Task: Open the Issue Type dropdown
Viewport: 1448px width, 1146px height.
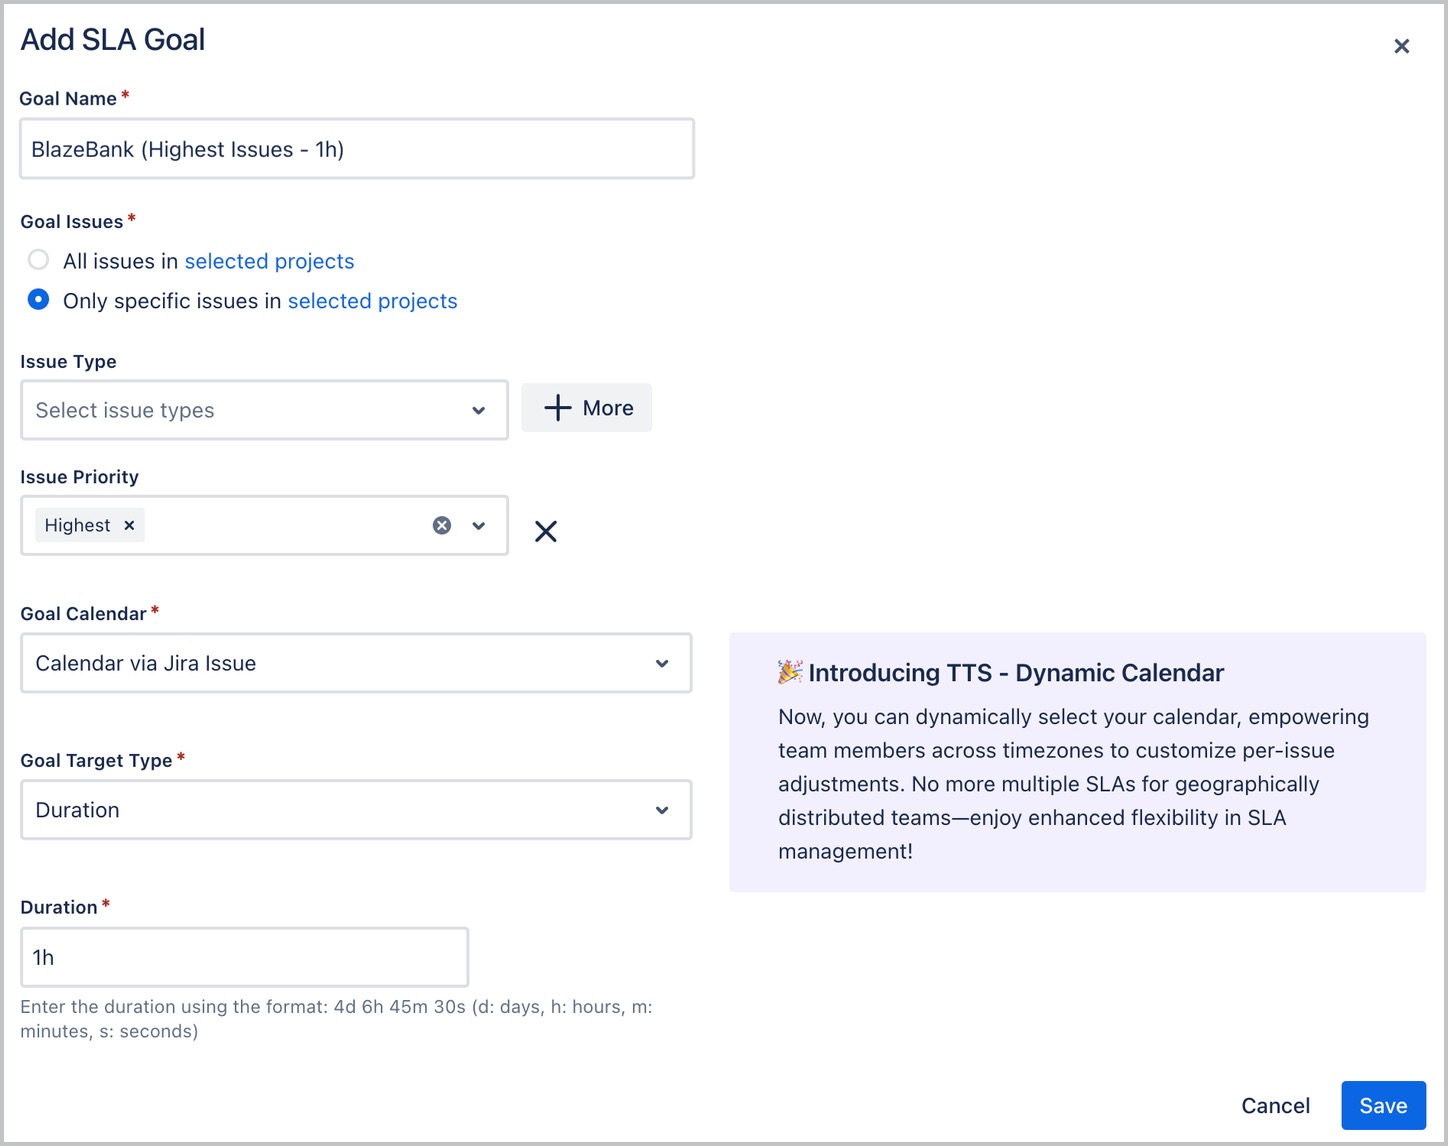Action: coord(264,410)
